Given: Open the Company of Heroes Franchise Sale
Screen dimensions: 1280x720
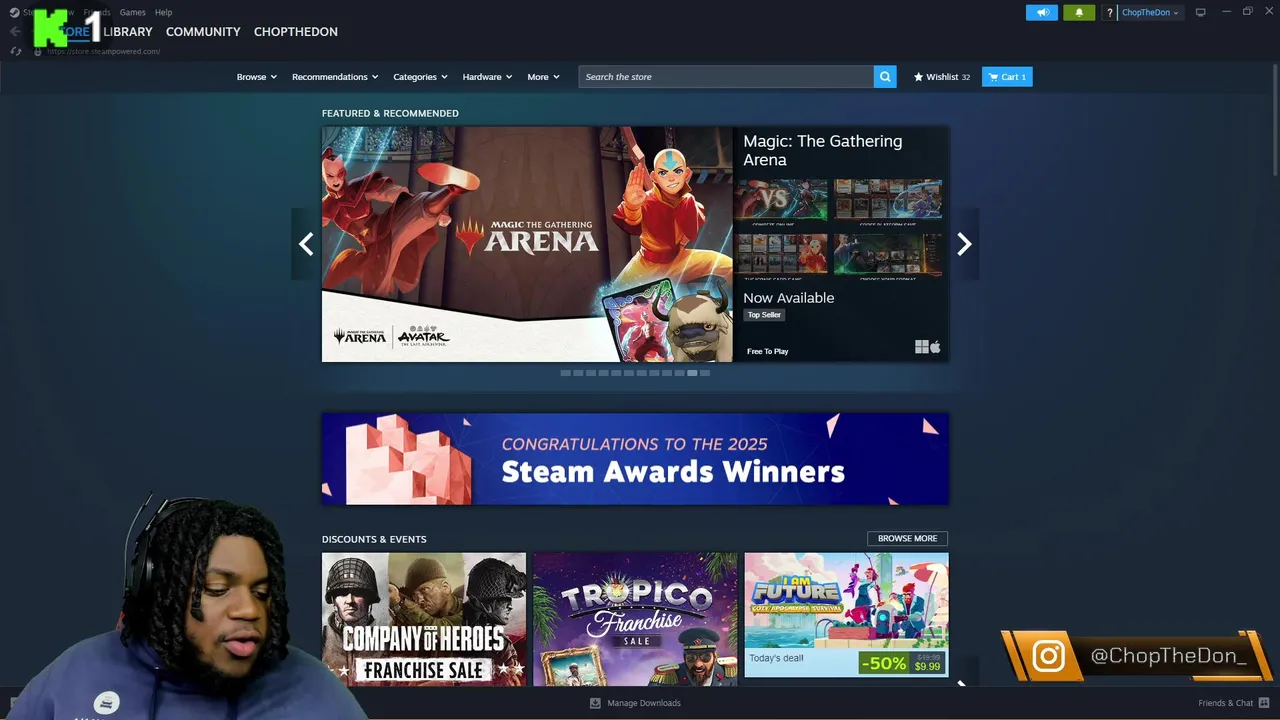Looking at the screenshot, I should tap(424, 619).
